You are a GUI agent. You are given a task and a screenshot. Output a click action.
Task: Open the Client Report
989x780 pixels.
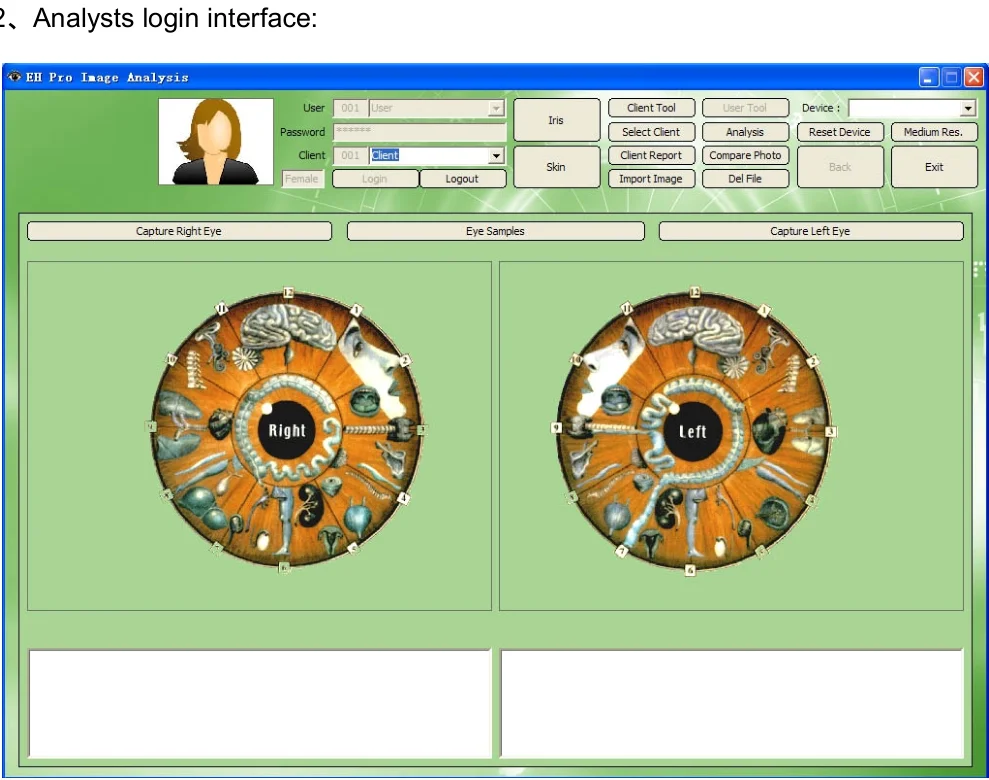point(651,156)
